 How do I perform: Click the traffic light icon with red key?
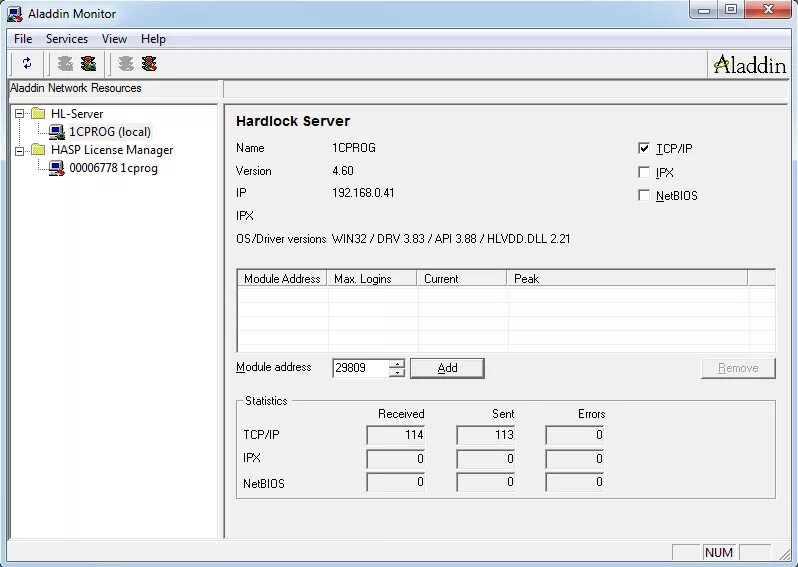tap(149, 64)
